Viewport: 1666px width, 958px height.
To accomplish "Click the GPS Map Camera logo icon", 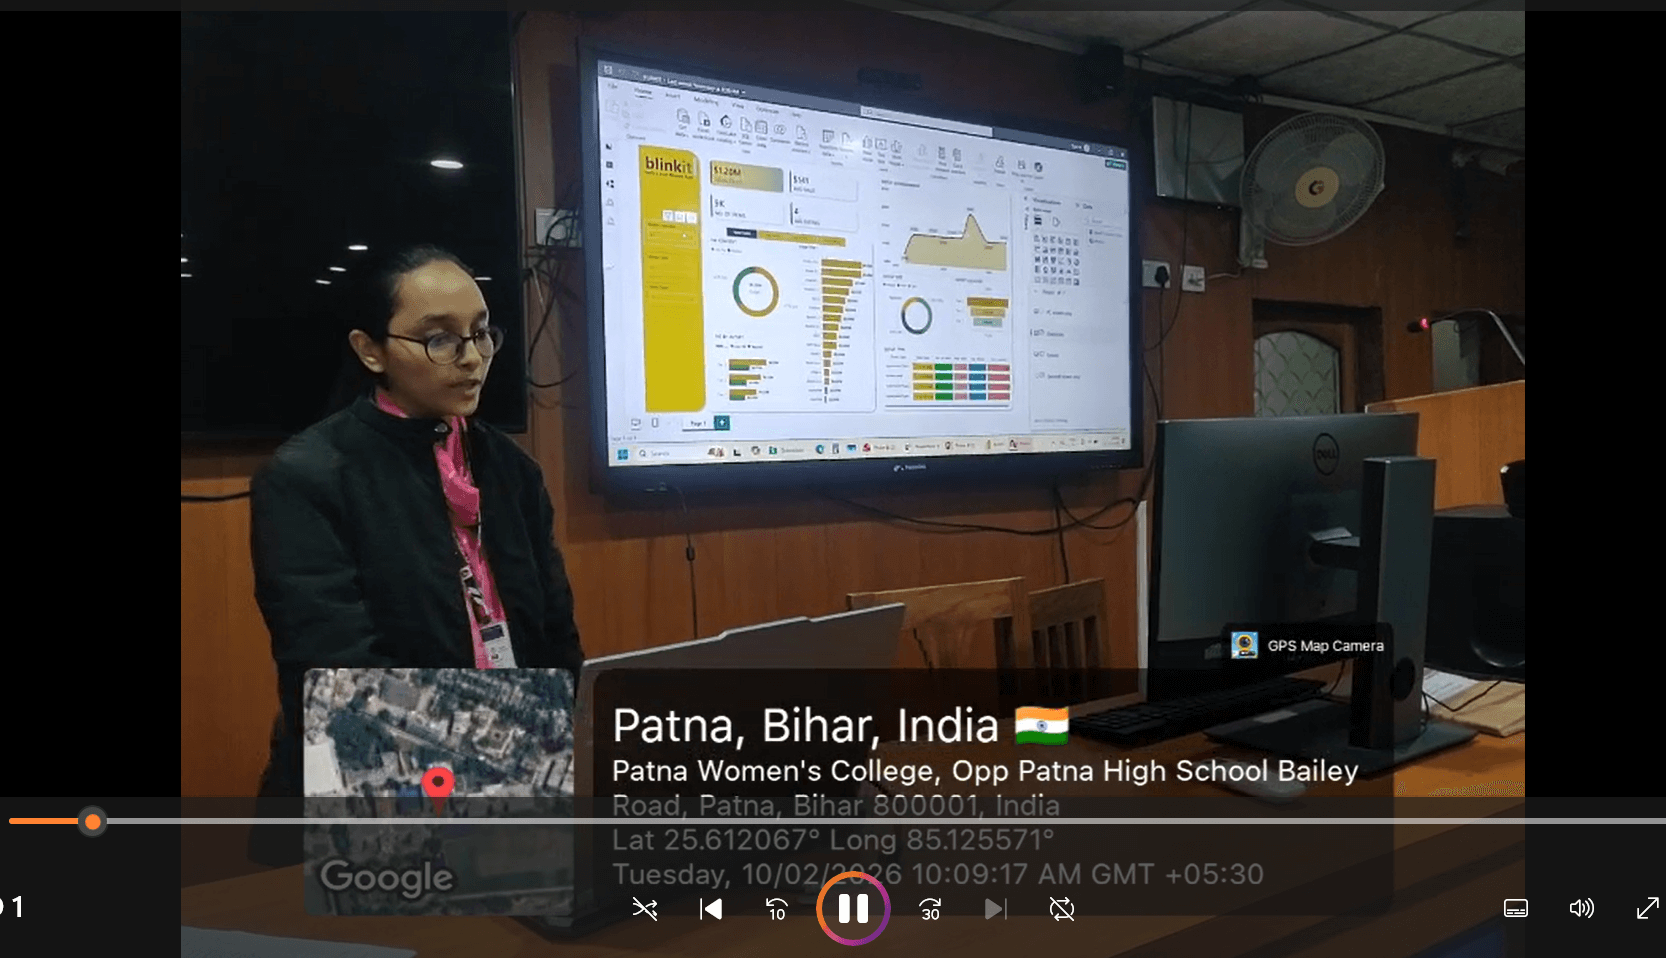I will point(1244,645).
